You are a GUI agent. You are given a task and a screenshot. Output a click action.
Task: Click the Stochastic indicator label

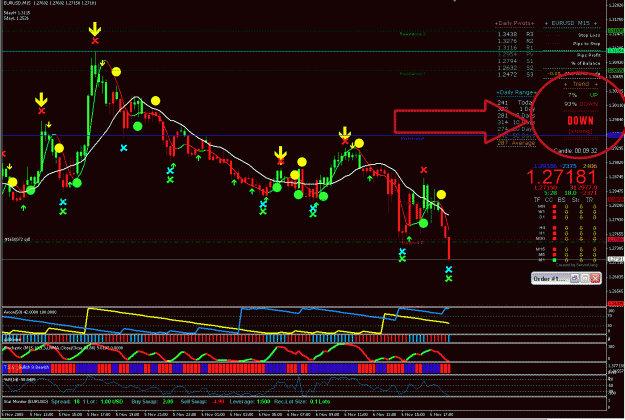[63, 348]
